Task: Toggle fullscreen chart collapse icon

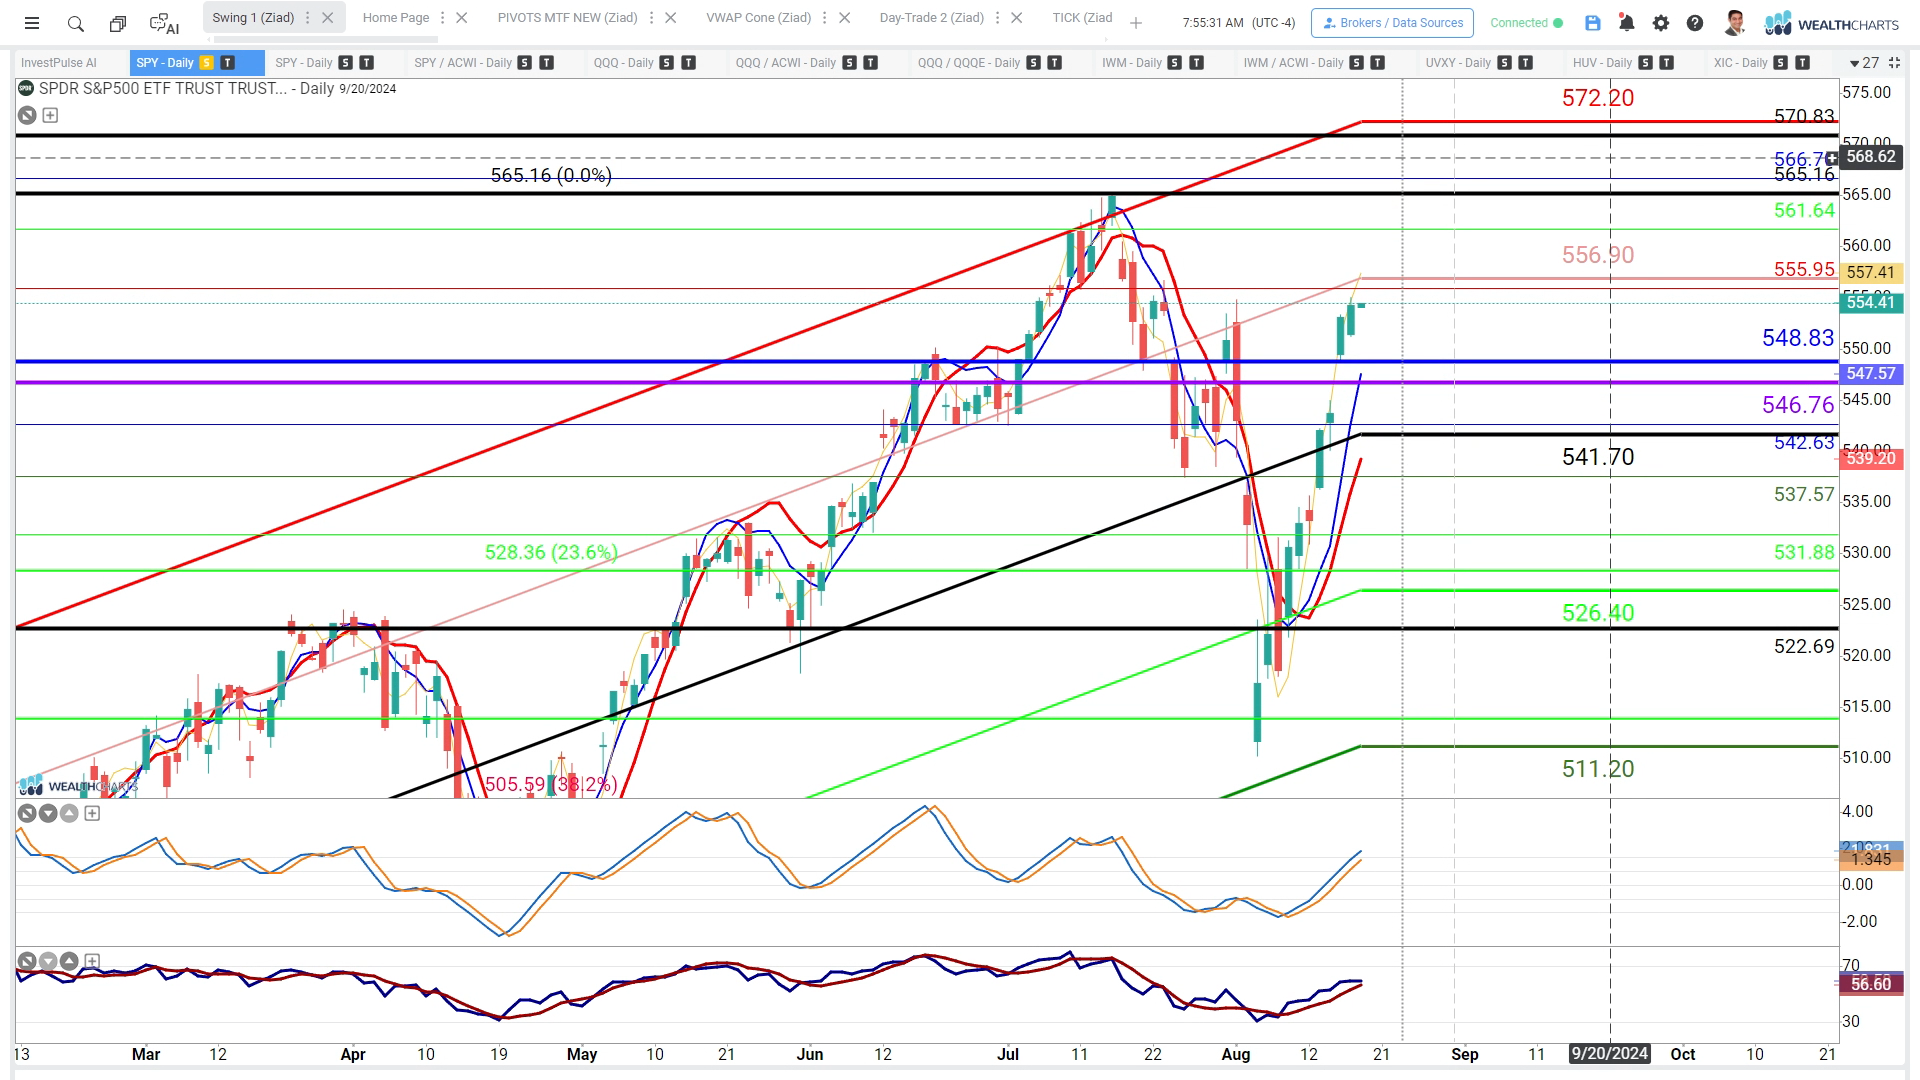Action: click(1894, 62)
